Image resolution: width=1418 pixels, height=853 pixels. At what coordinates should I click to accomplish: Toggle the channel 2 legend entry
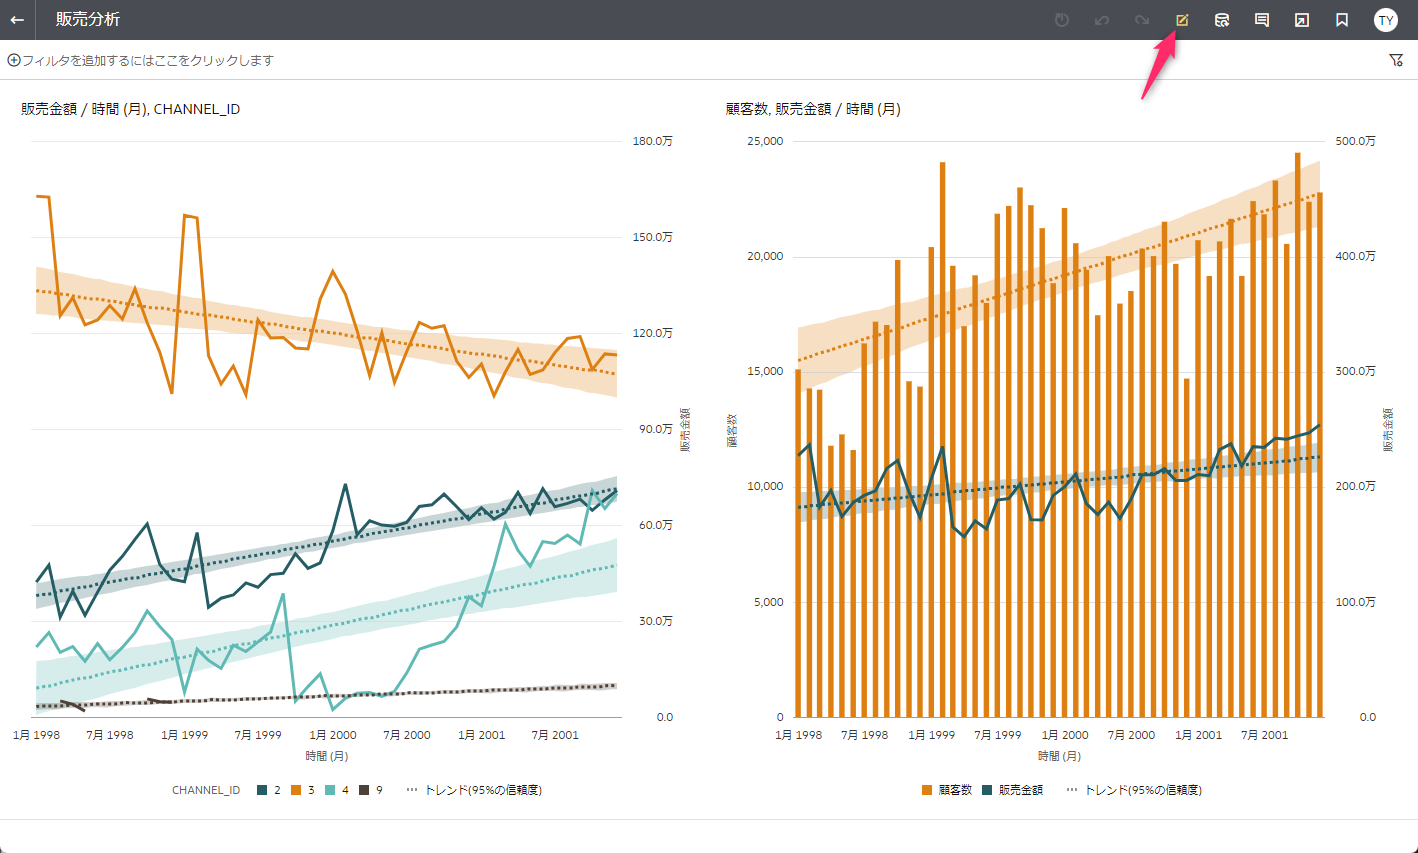269,790
